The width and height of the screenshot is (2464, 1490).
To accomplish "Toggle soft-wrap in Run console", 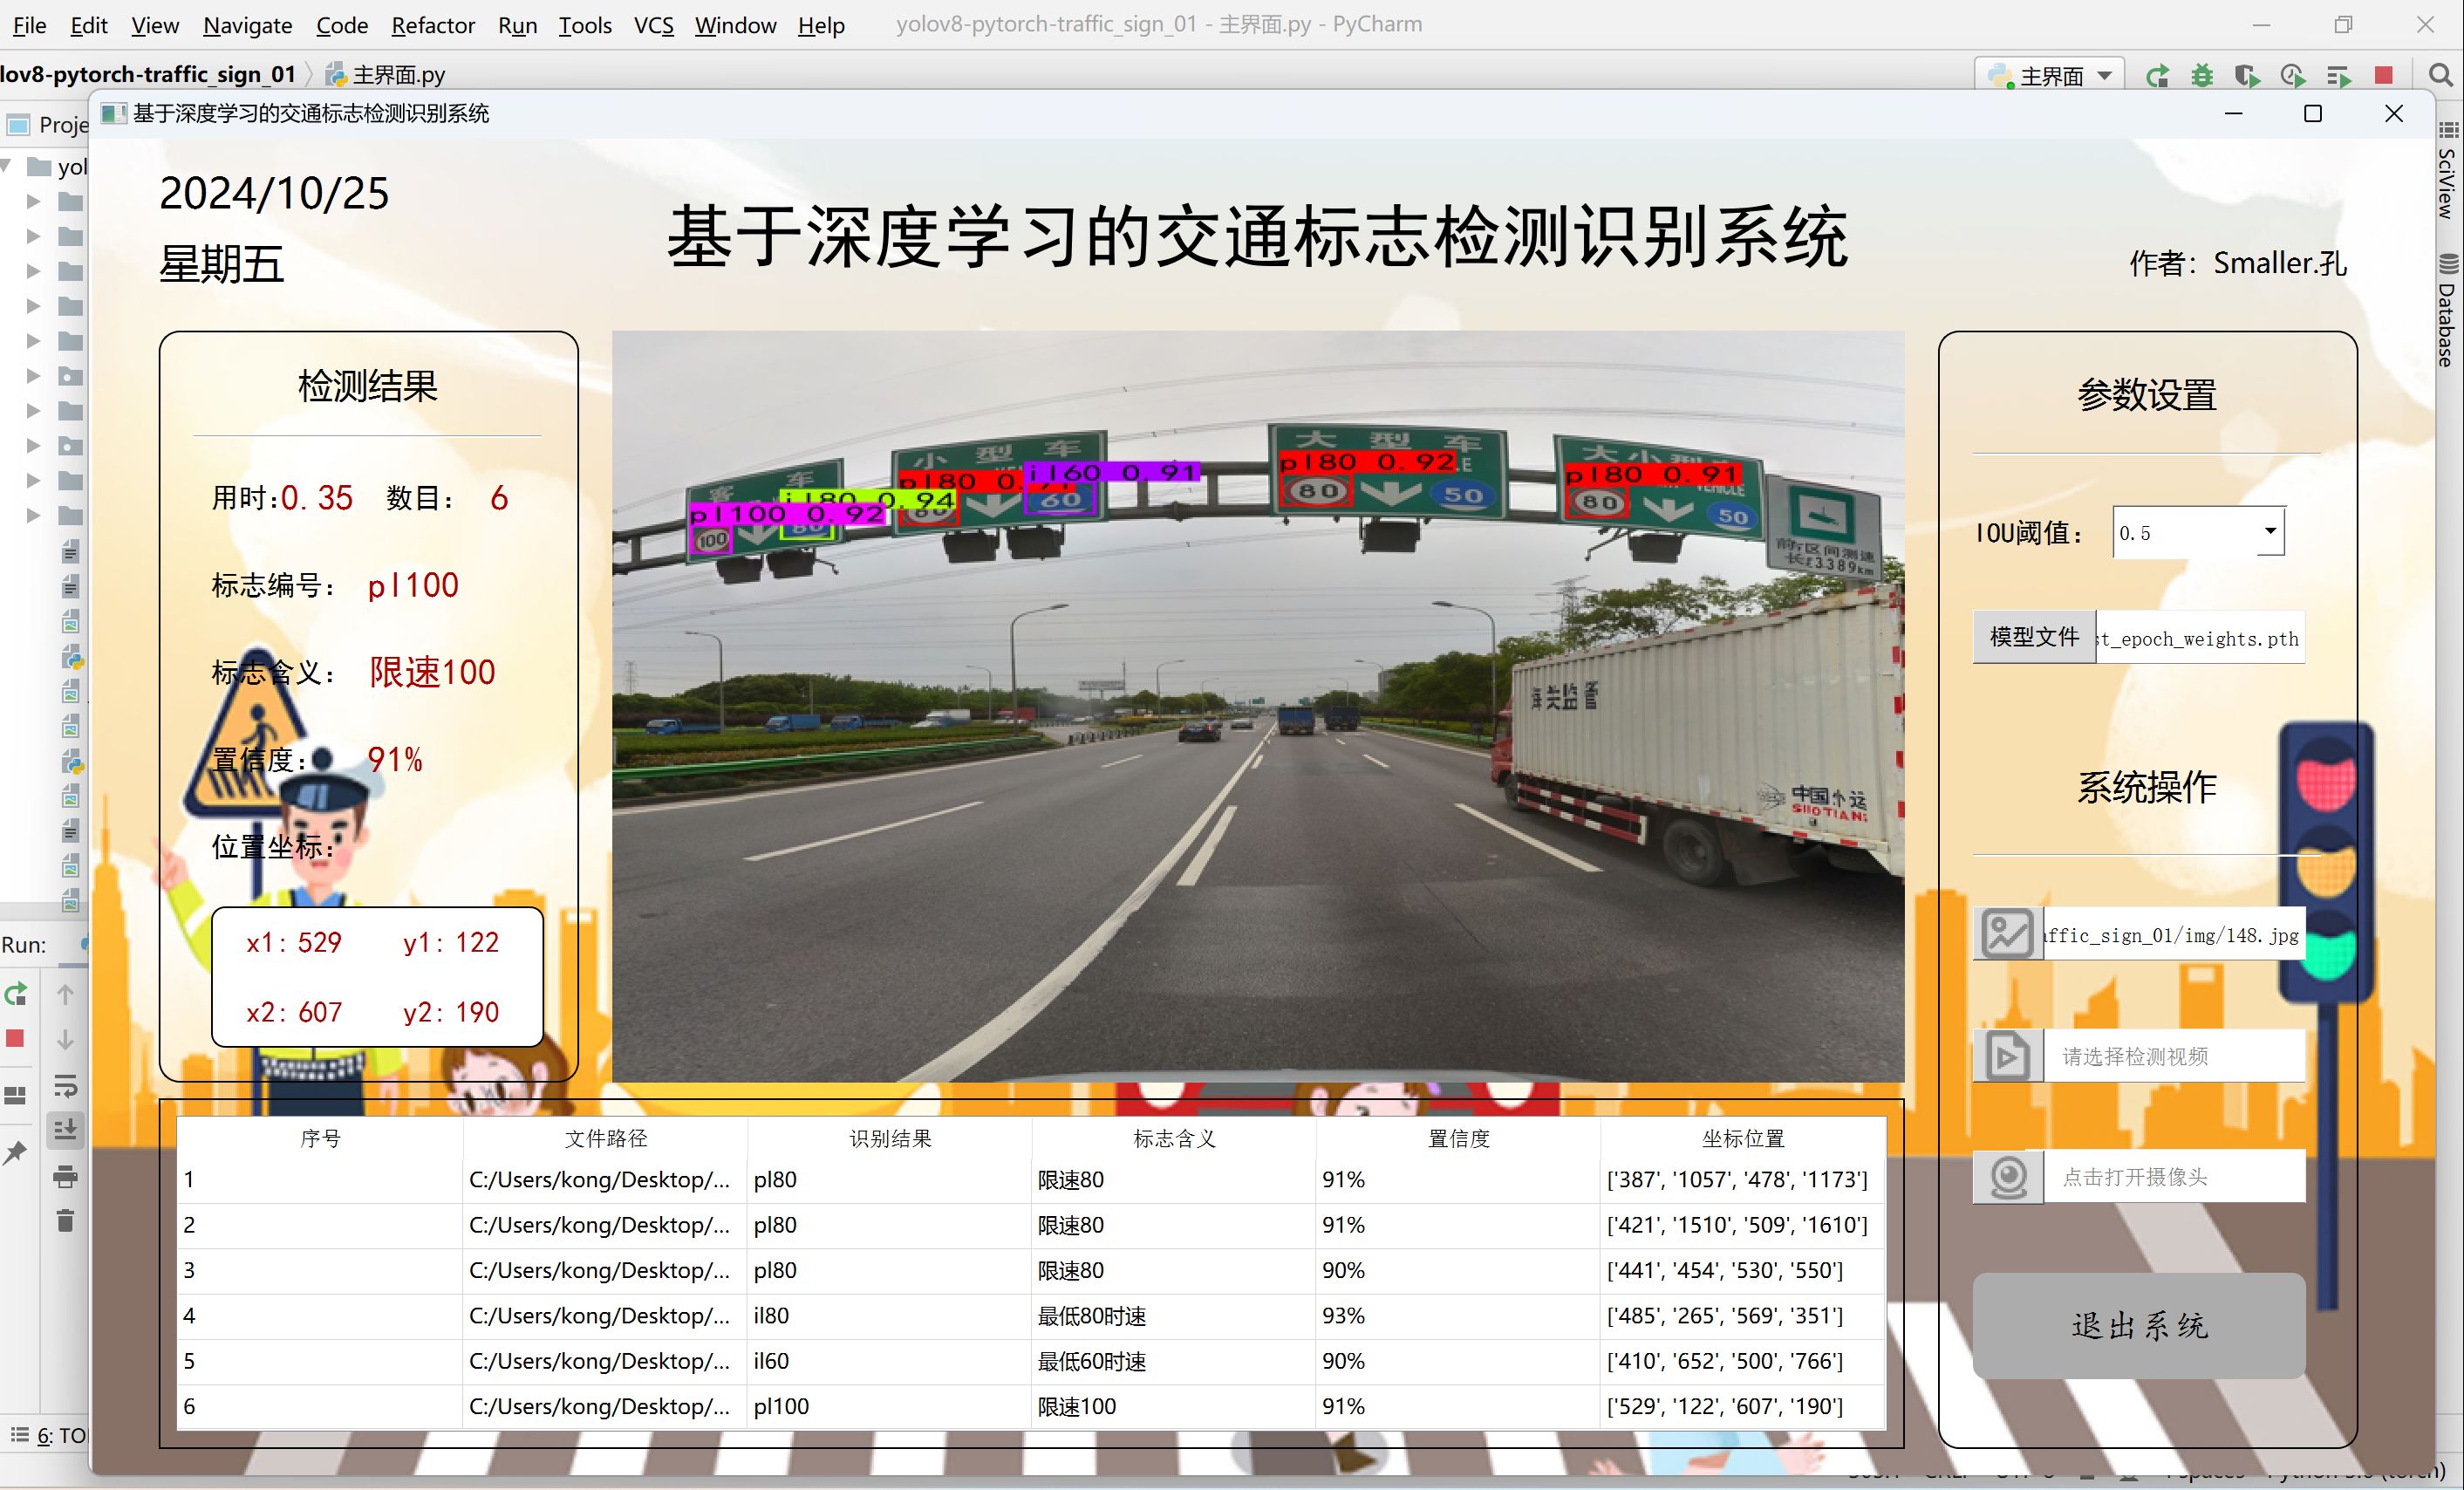I will [65, 1085].
